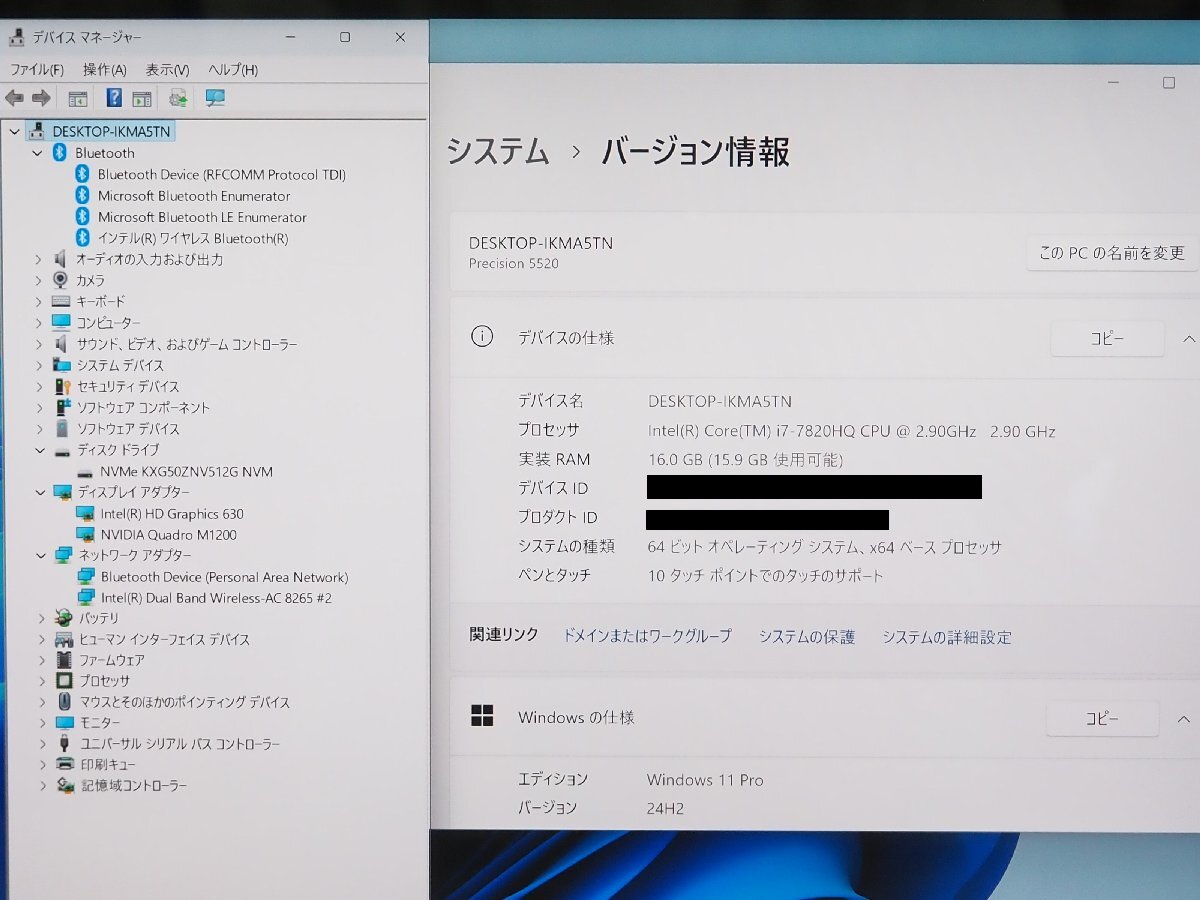Click the scan for hardware changes icon
The height and width of the screenshot is (900, 1200).
click(215, 98)
